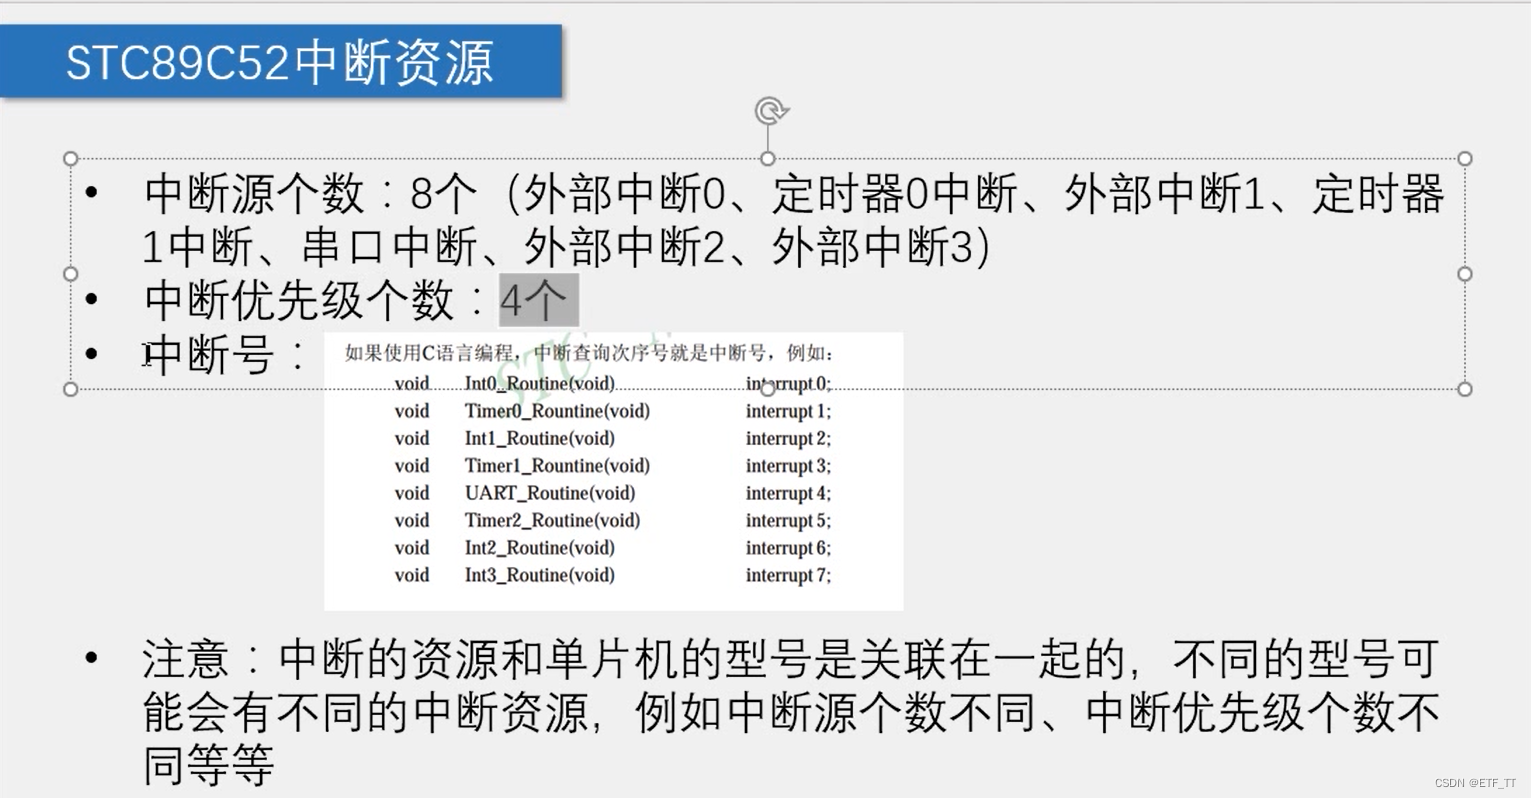
Task: Click the text interrupt 7;
Action: pyautogui.click(x=788, y=575)
